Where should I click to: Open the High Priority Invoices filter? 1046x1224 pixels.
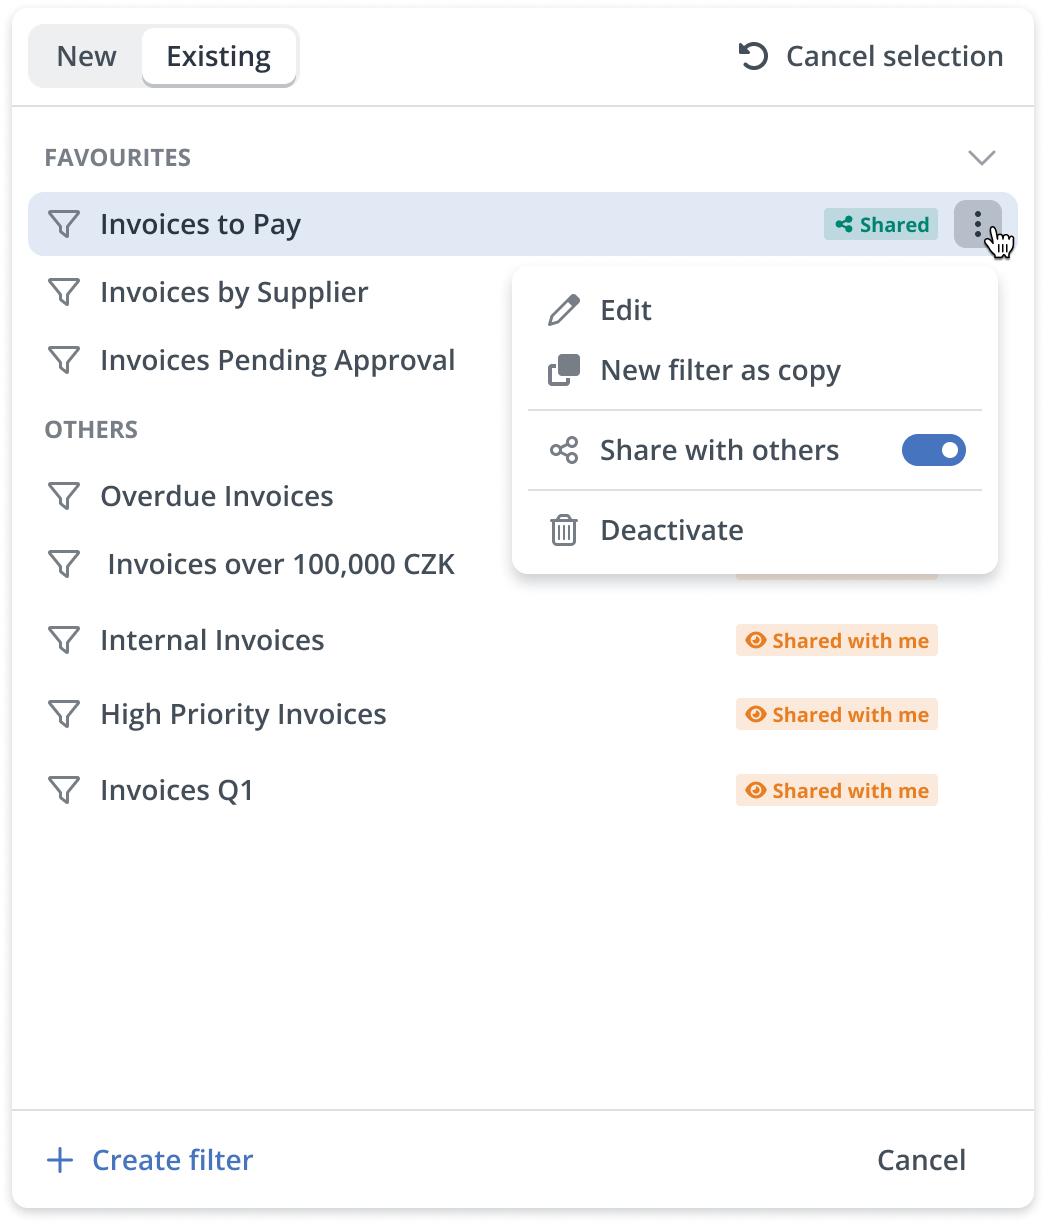243,714
